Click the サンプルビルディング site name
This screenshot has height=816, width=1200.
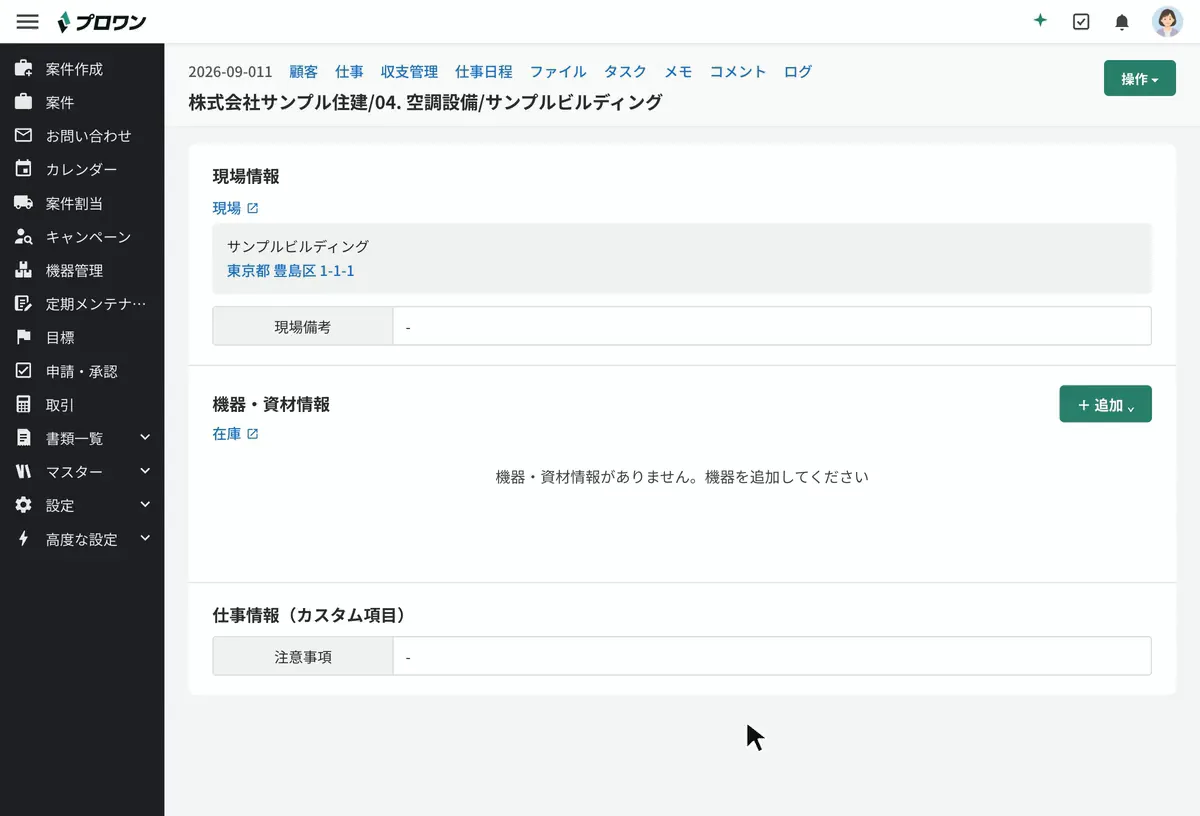tap(298, 246)
